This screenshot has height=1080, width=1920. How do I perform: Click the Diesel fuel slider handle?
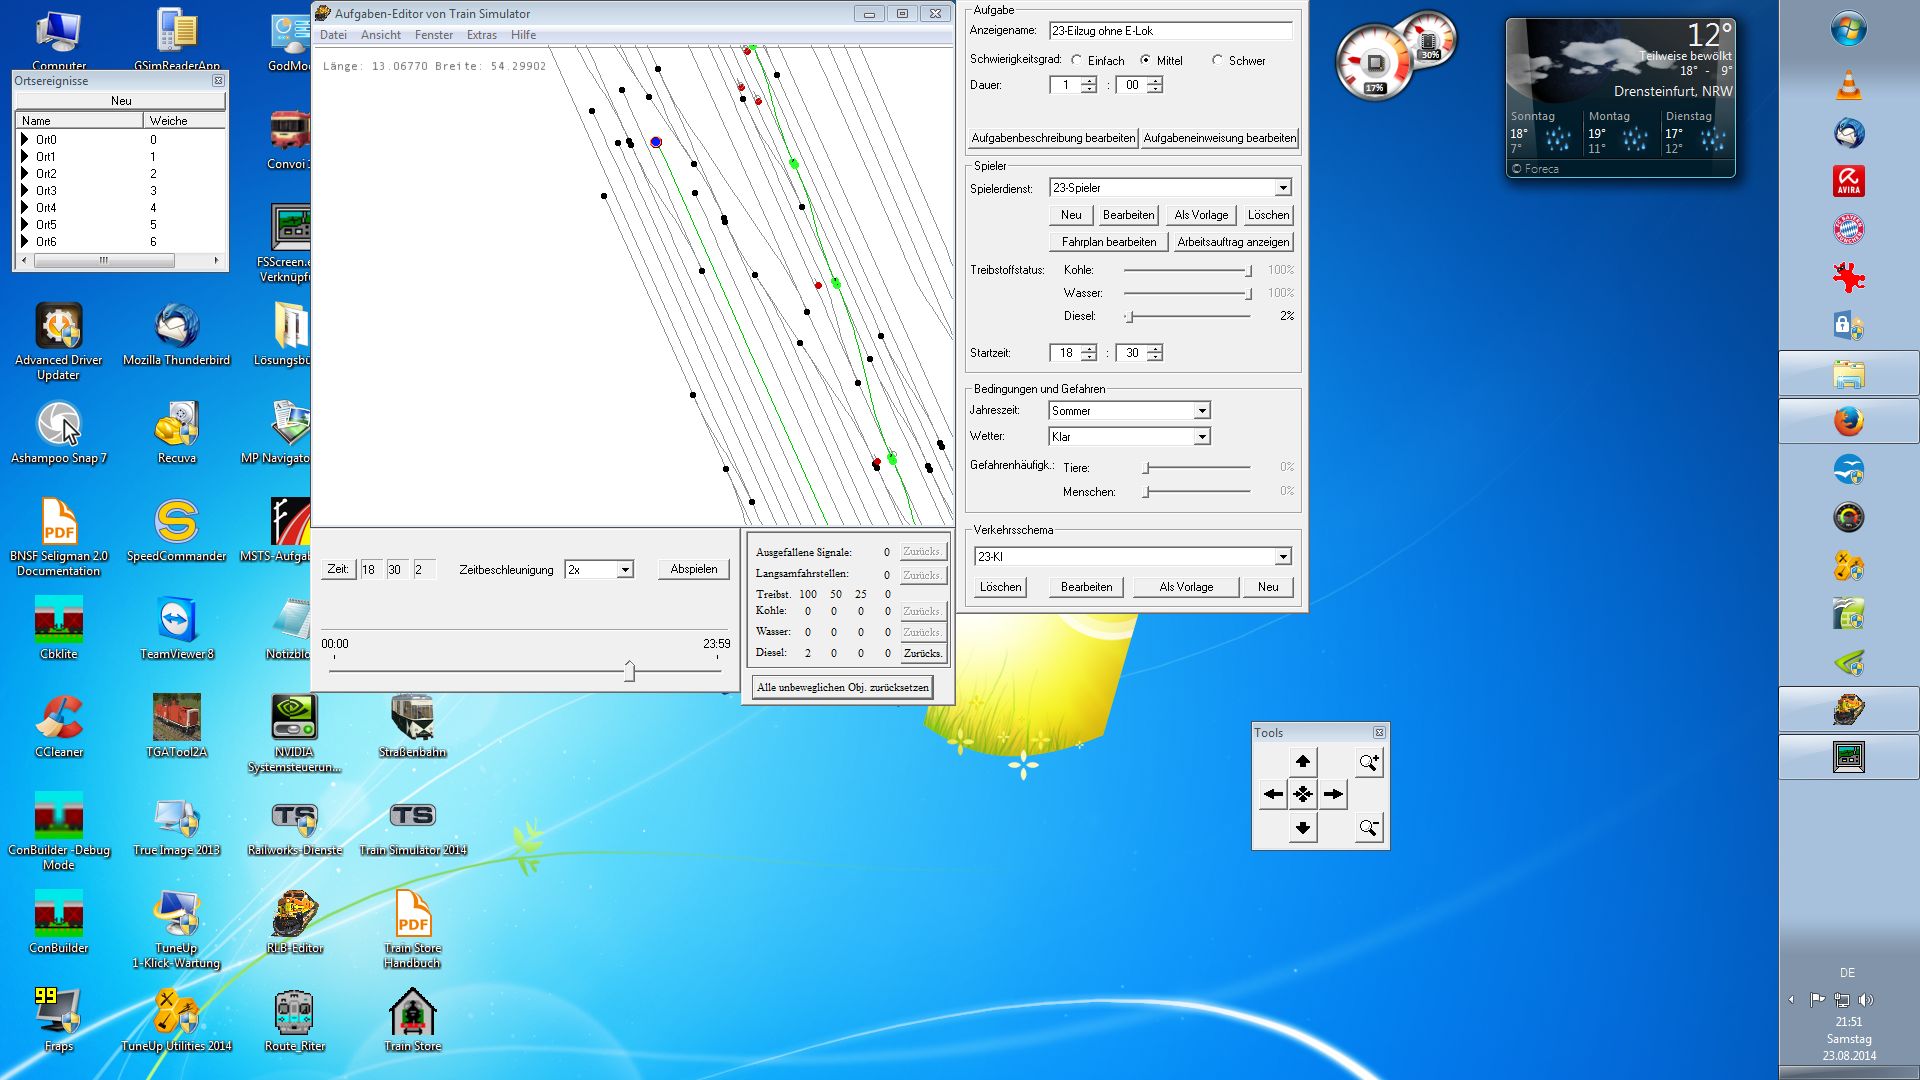[1130, 316]
